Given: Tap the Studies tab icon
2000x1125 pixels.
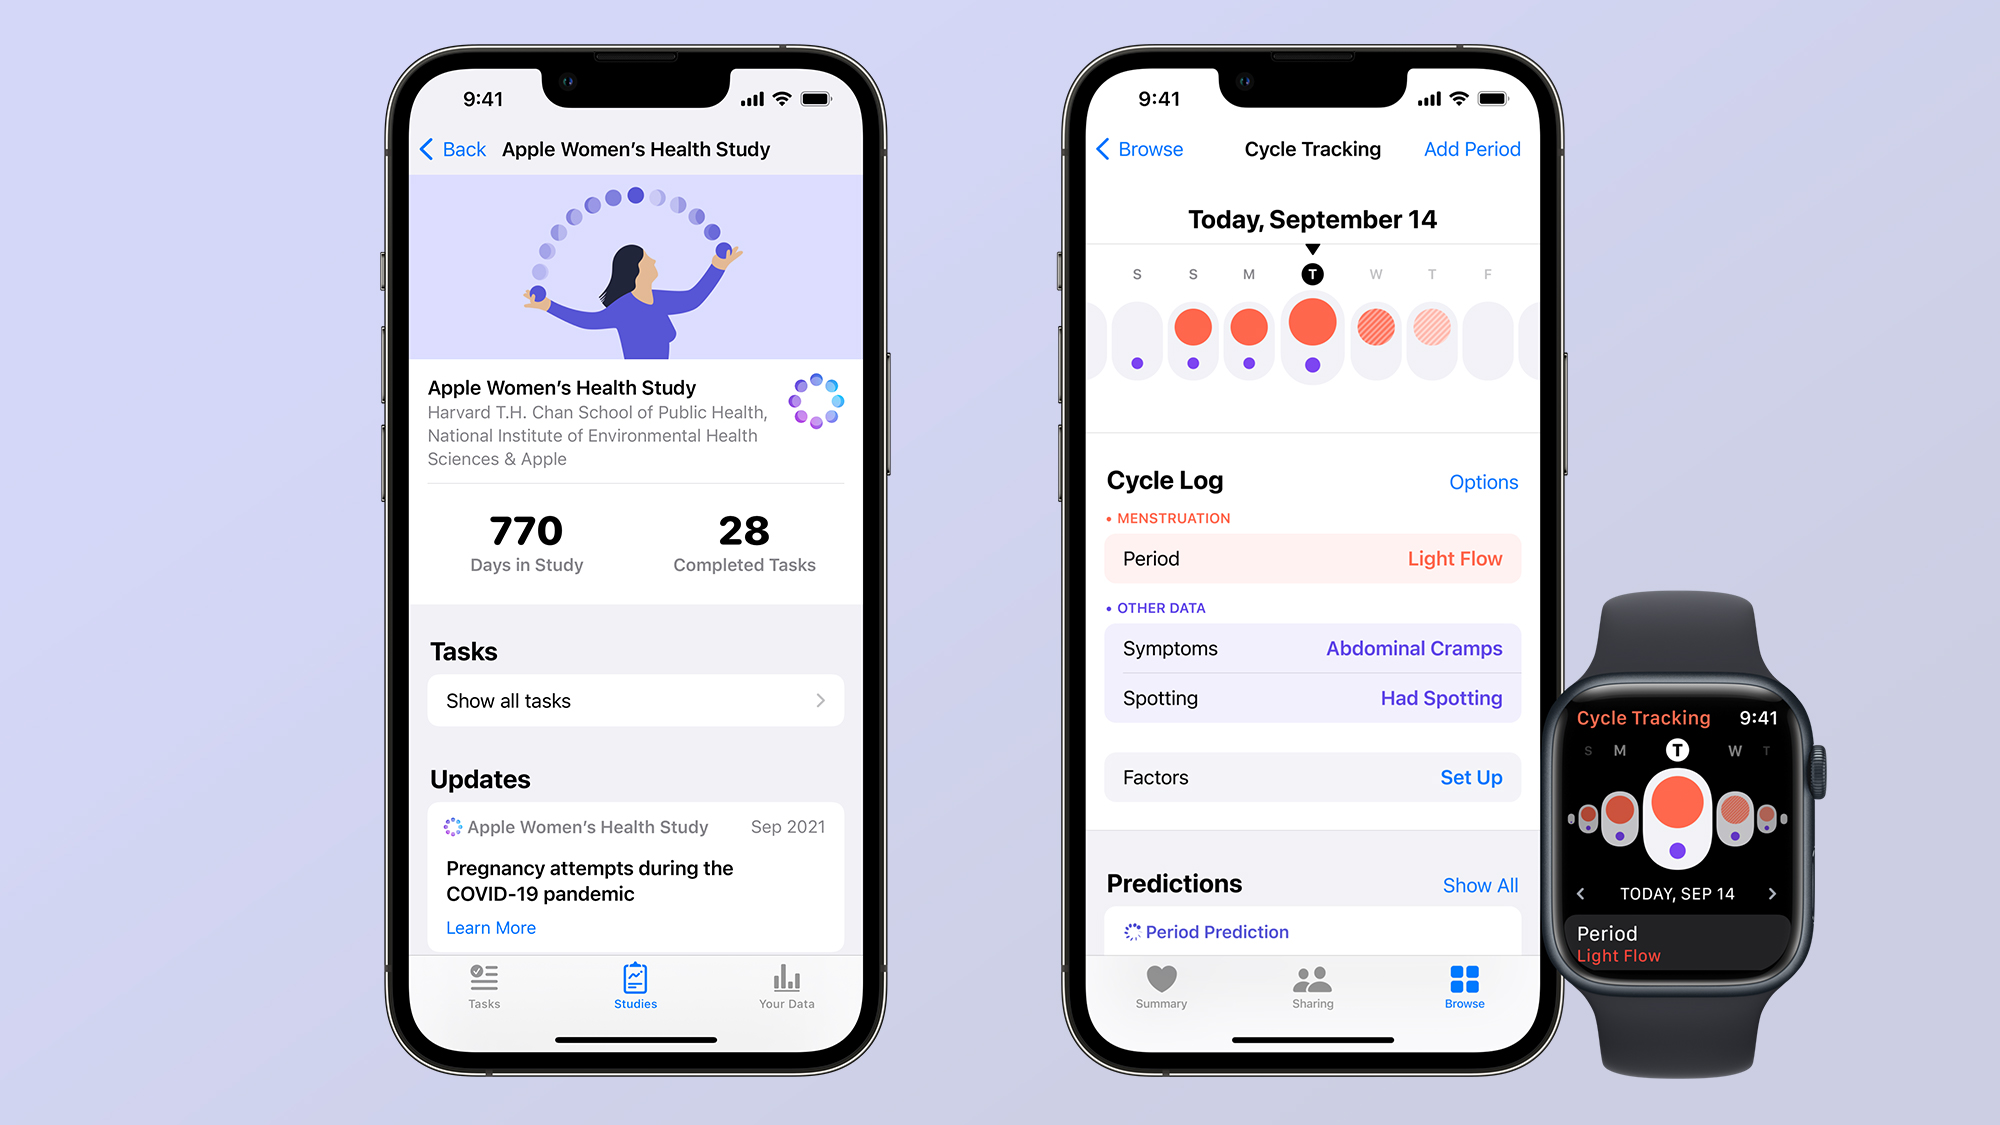Looking at the screenshot, I should (633, 986).
